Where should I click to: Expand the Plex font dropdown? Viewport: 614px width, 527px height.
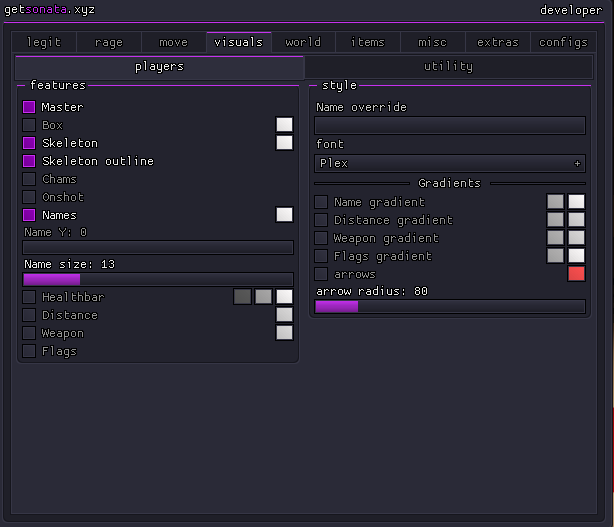[450, 163]
